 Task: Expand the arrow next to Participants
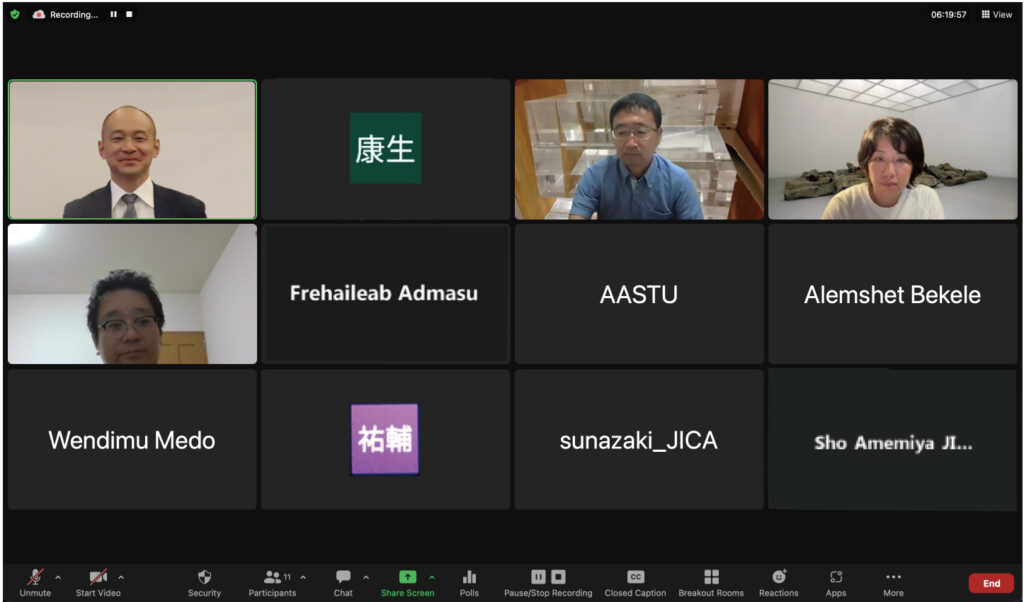[x=303, y=577]
